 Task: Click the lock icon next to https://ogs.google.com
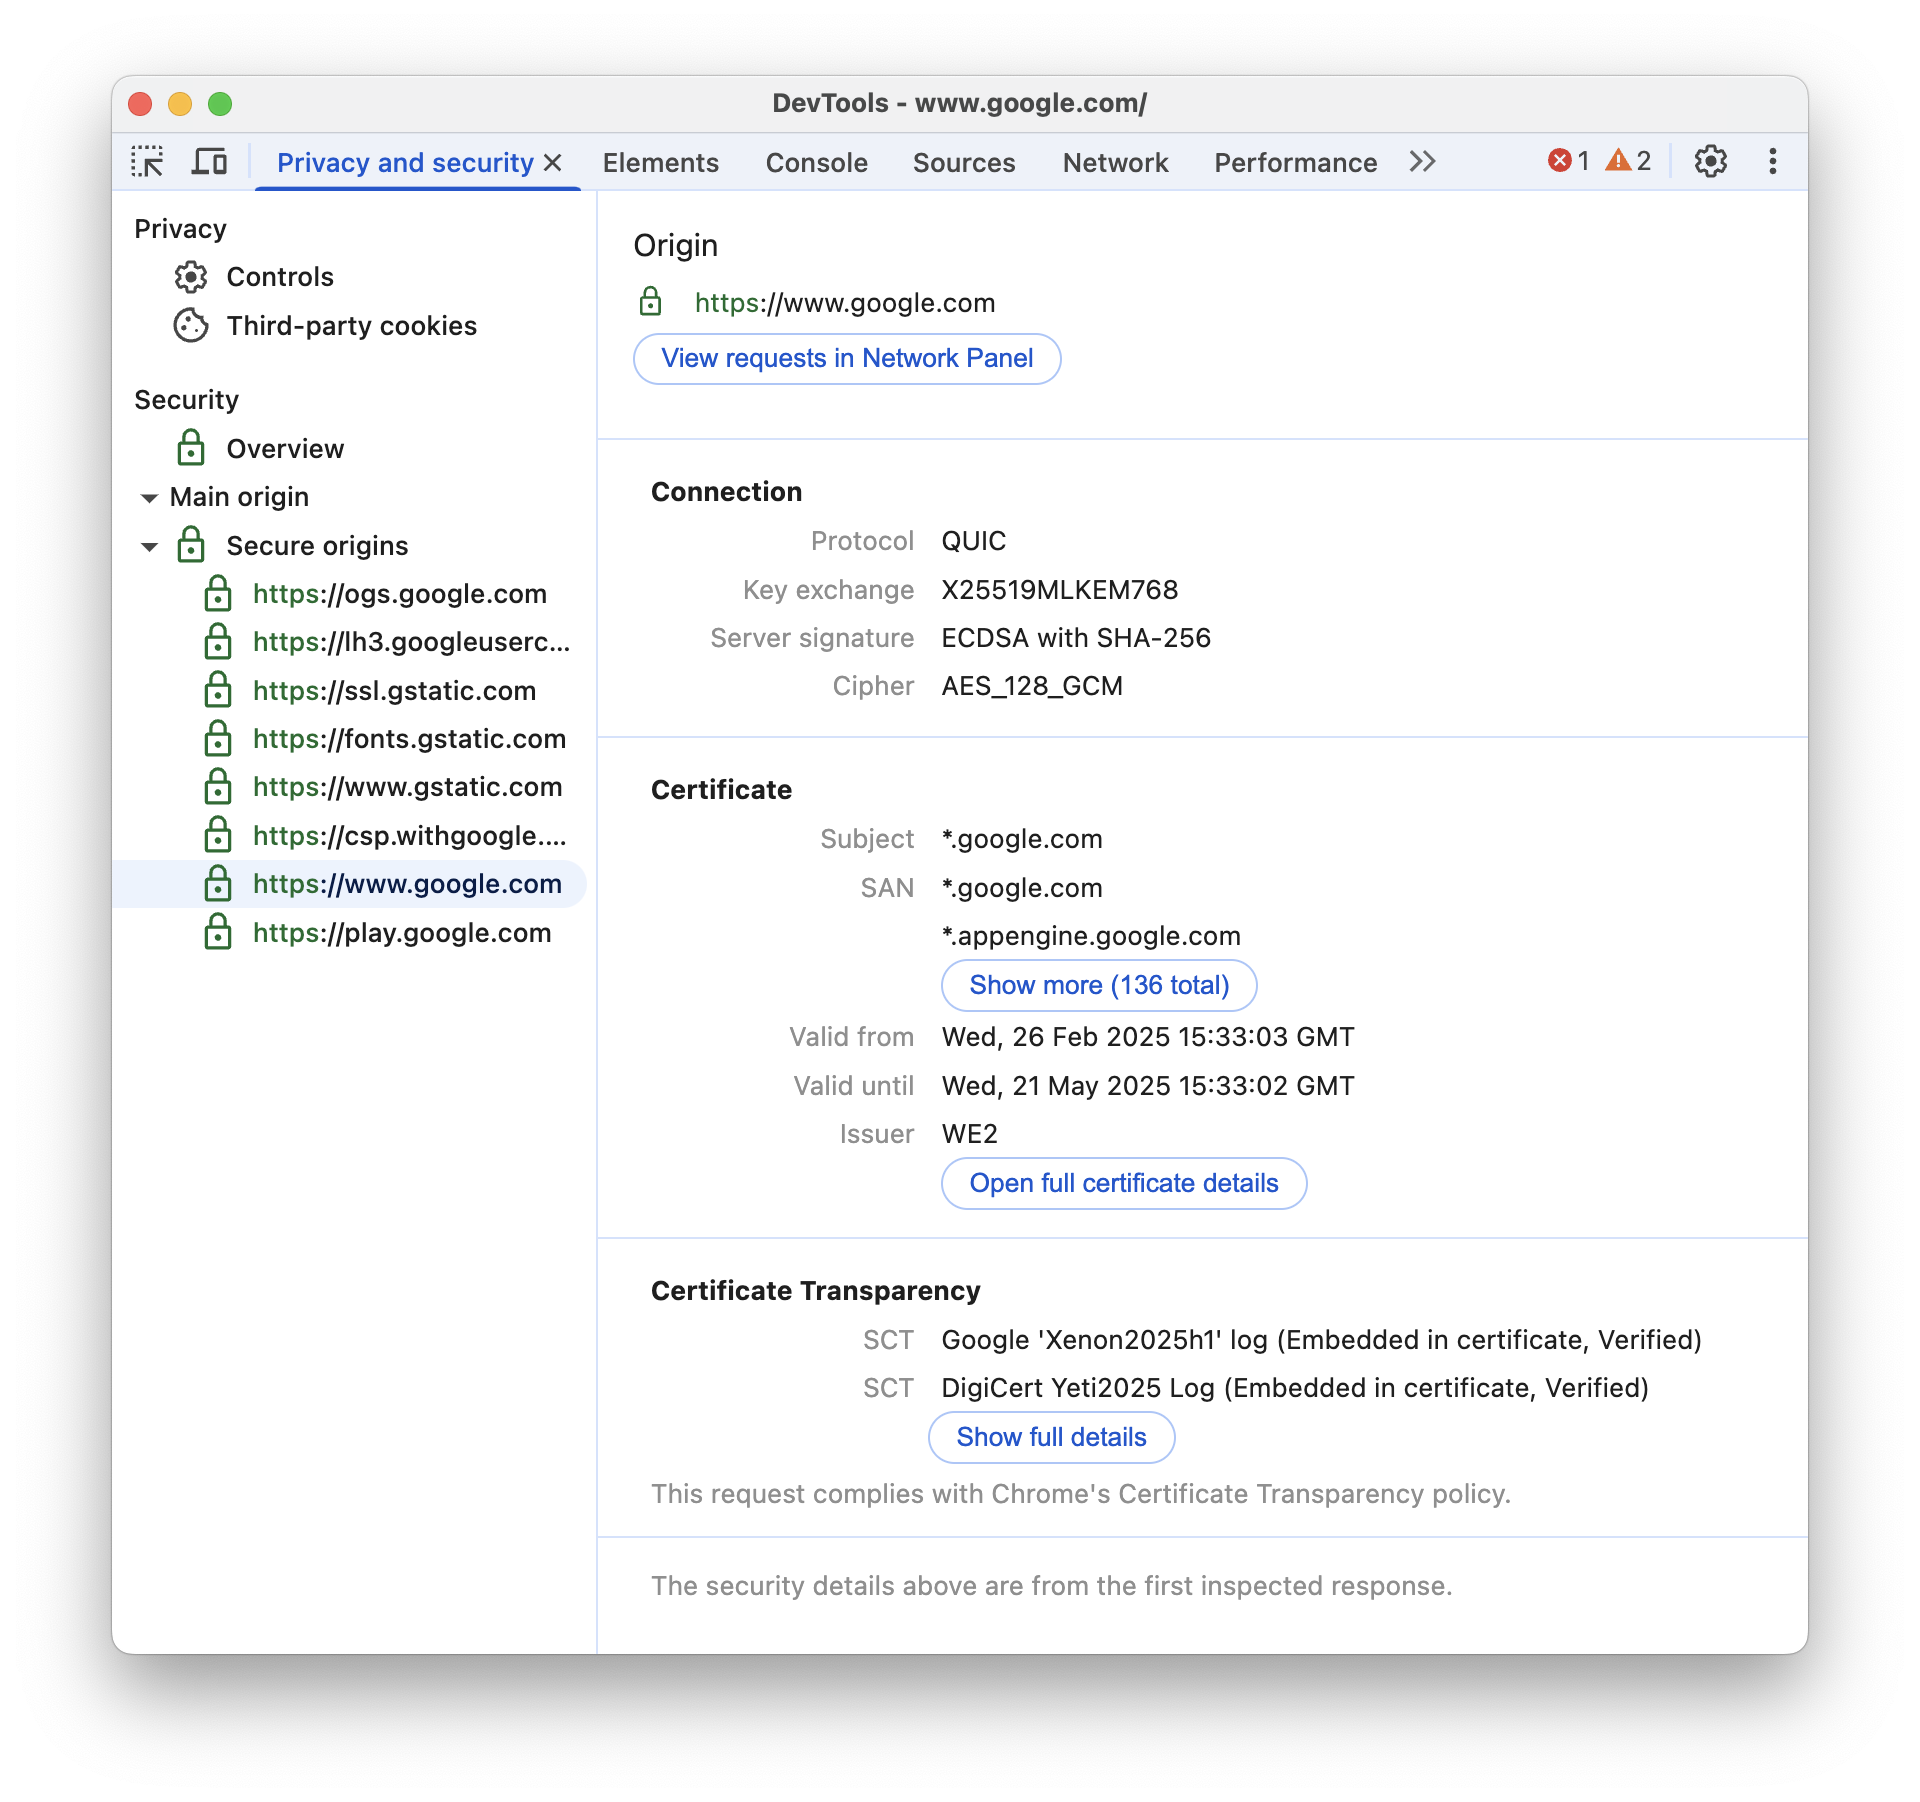point(218,593)
